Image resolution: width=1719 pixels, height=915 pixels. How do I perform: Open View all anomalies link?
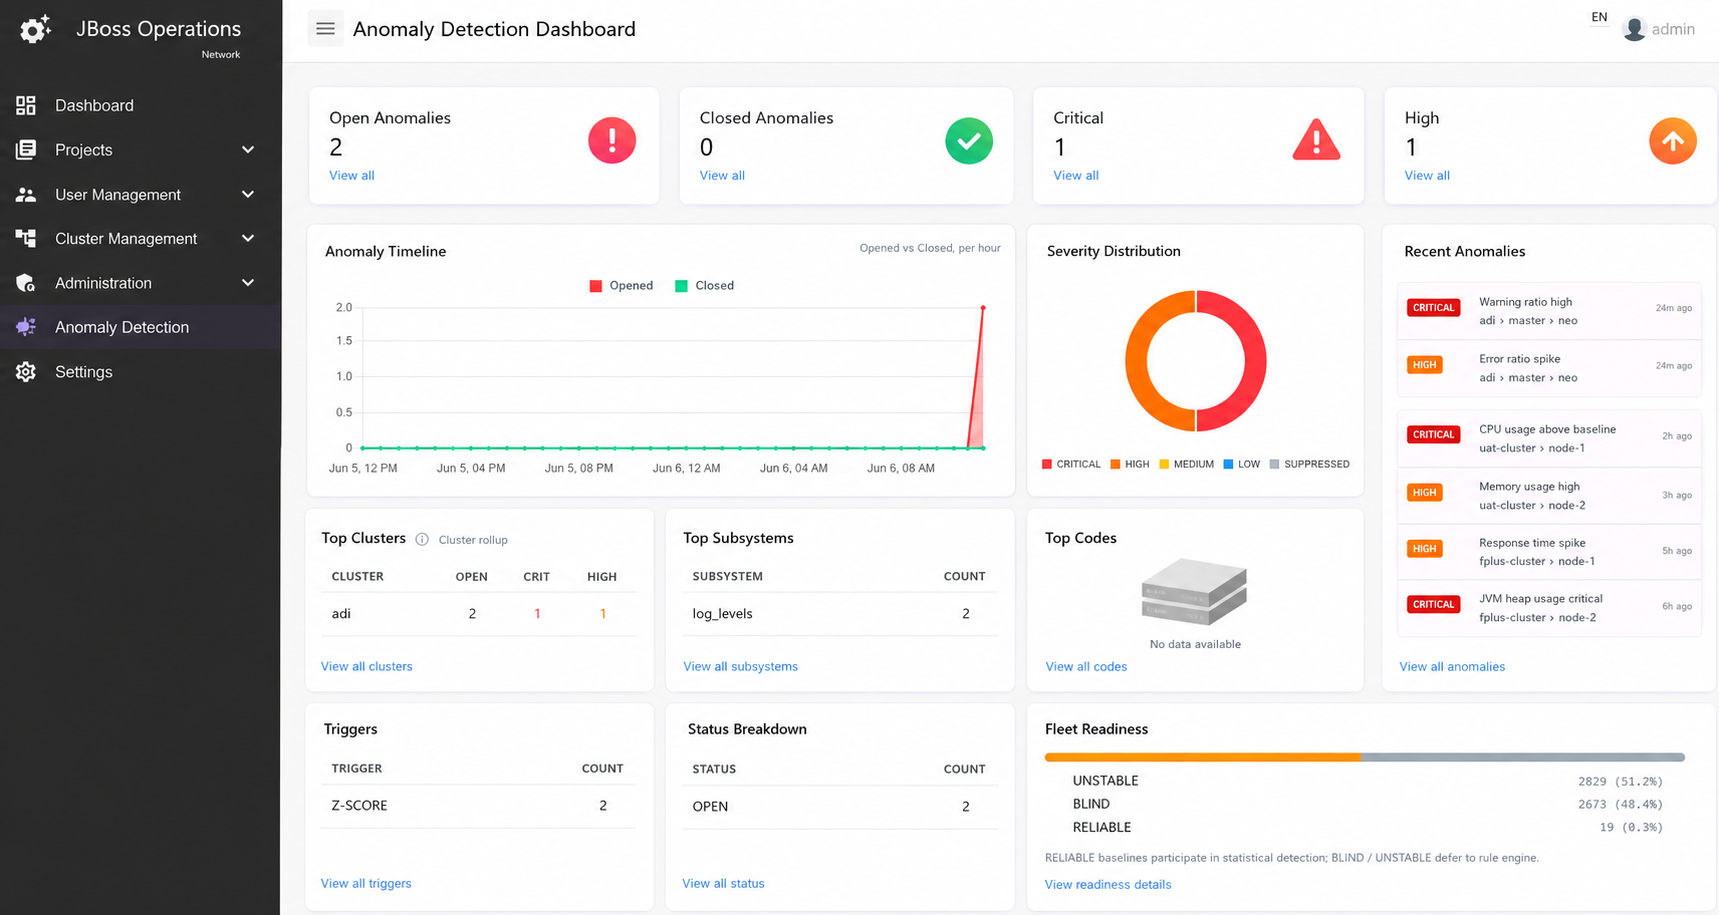(1452, 667)
